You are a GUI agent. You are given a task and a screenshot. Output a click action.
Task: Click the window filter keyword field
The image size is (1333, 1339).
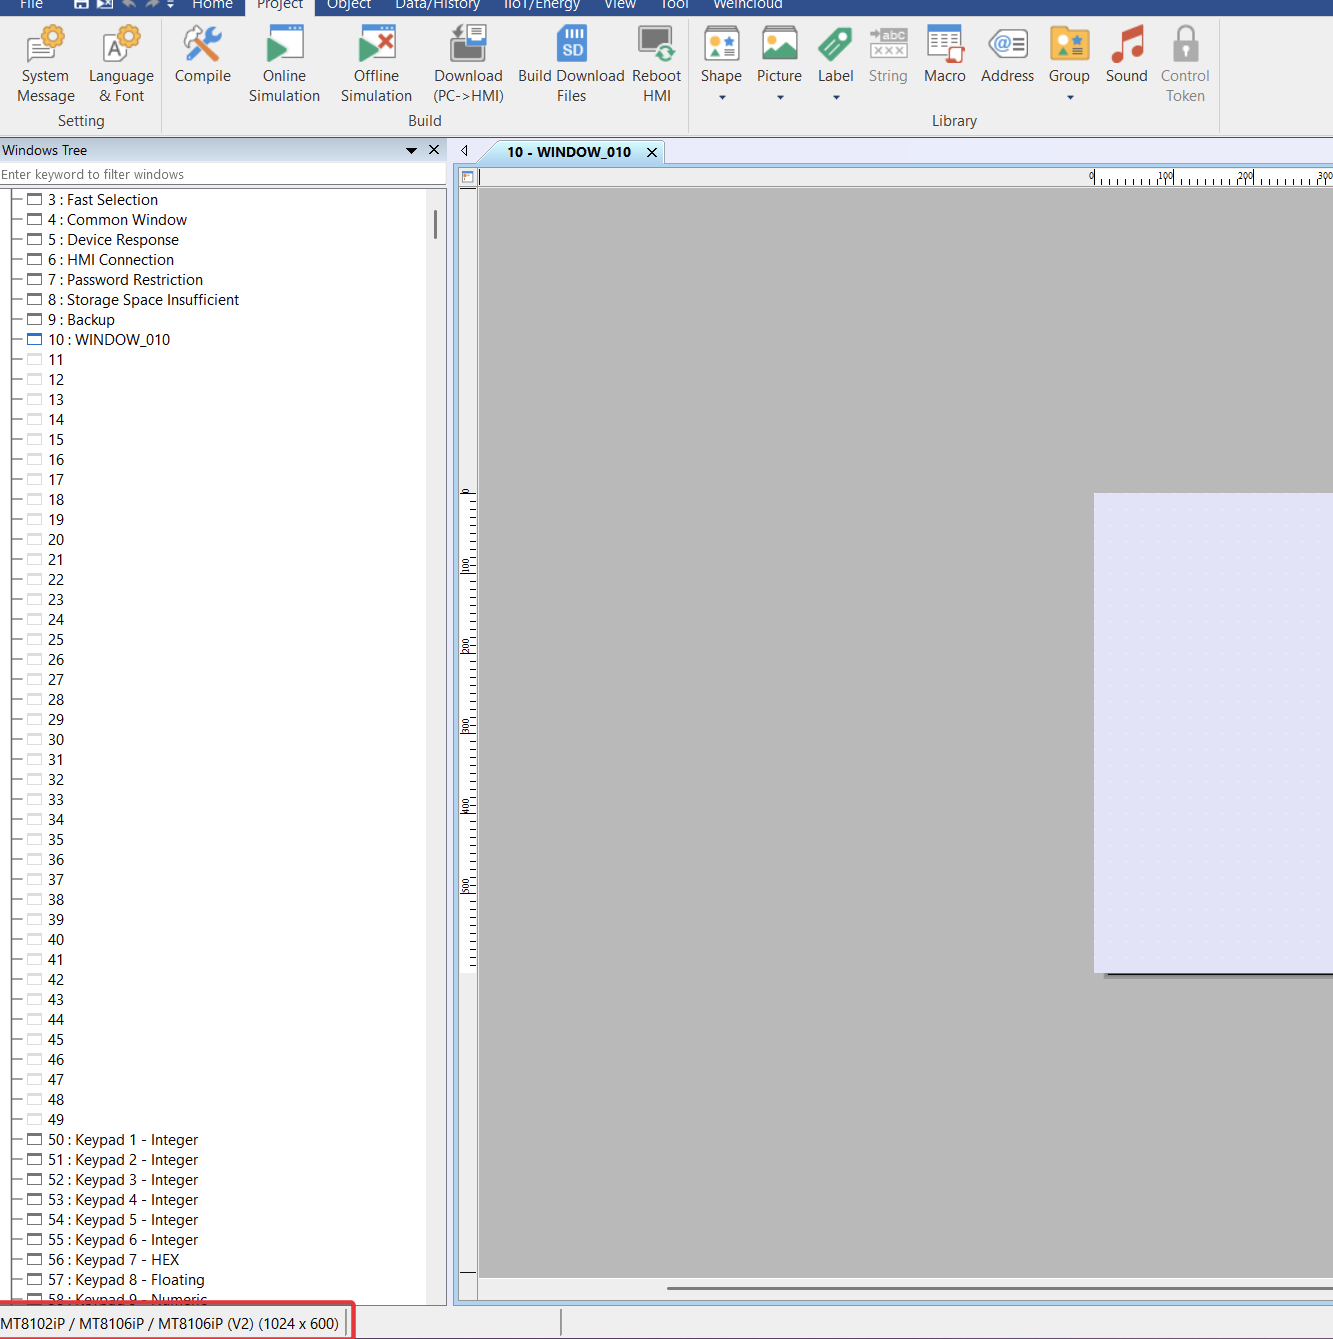(x=220, y=174)
